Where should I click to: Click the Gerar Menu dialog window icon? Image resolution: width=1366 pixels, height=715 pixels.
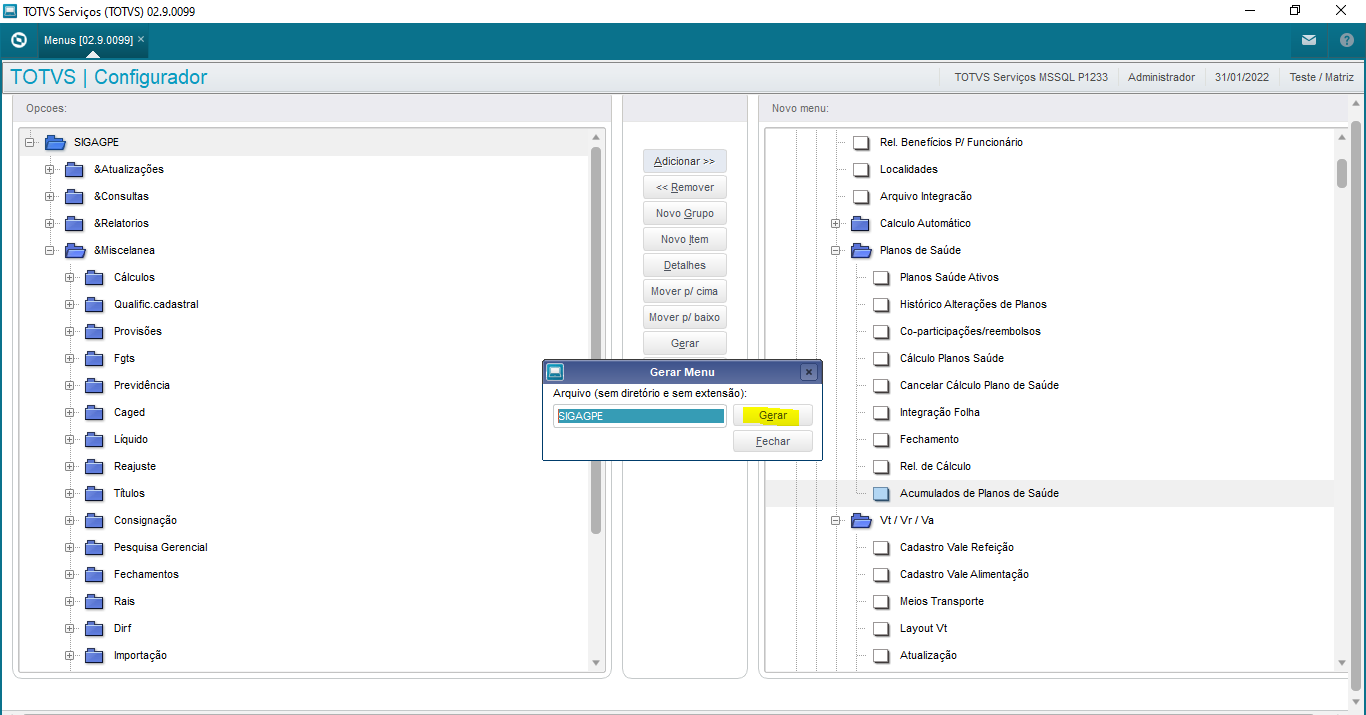coord(555,372)
